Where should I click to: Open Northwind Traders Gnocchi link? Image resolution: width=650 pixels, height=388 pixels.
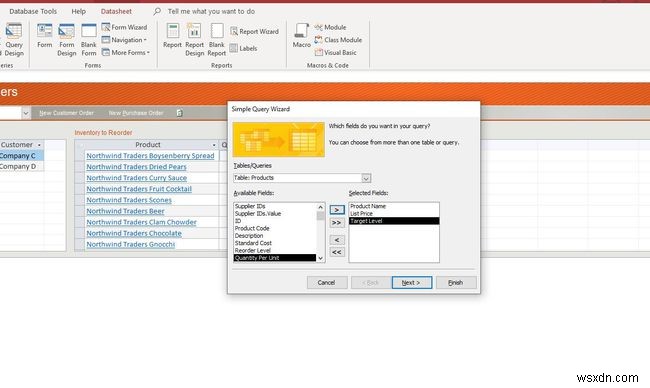131,245
